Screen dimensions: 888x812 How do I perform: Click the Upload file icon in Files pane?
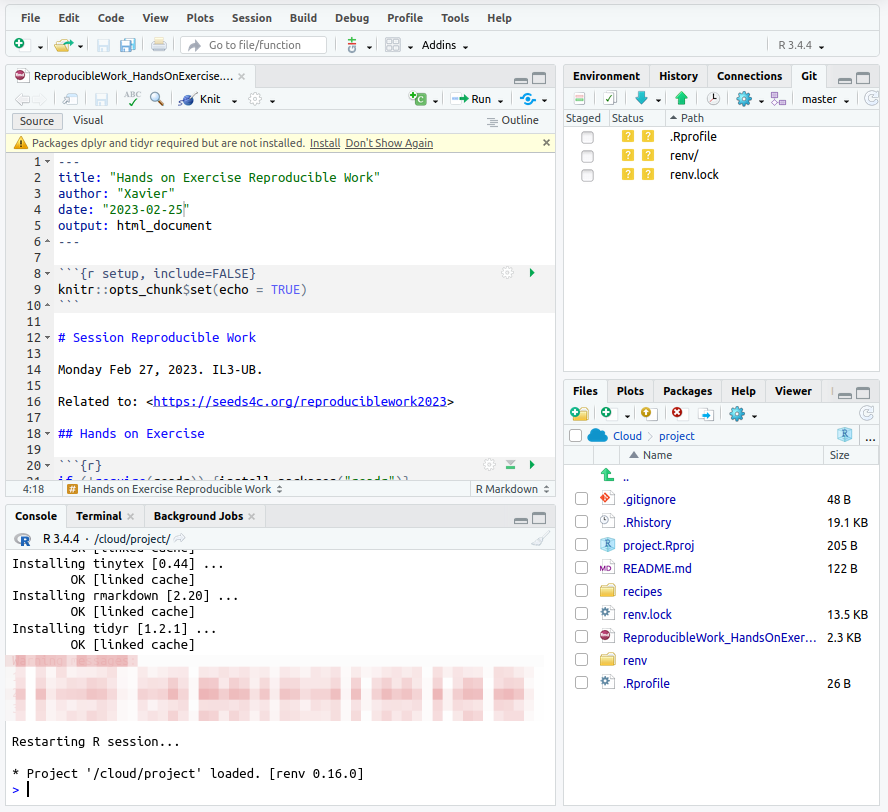[648, 414]
